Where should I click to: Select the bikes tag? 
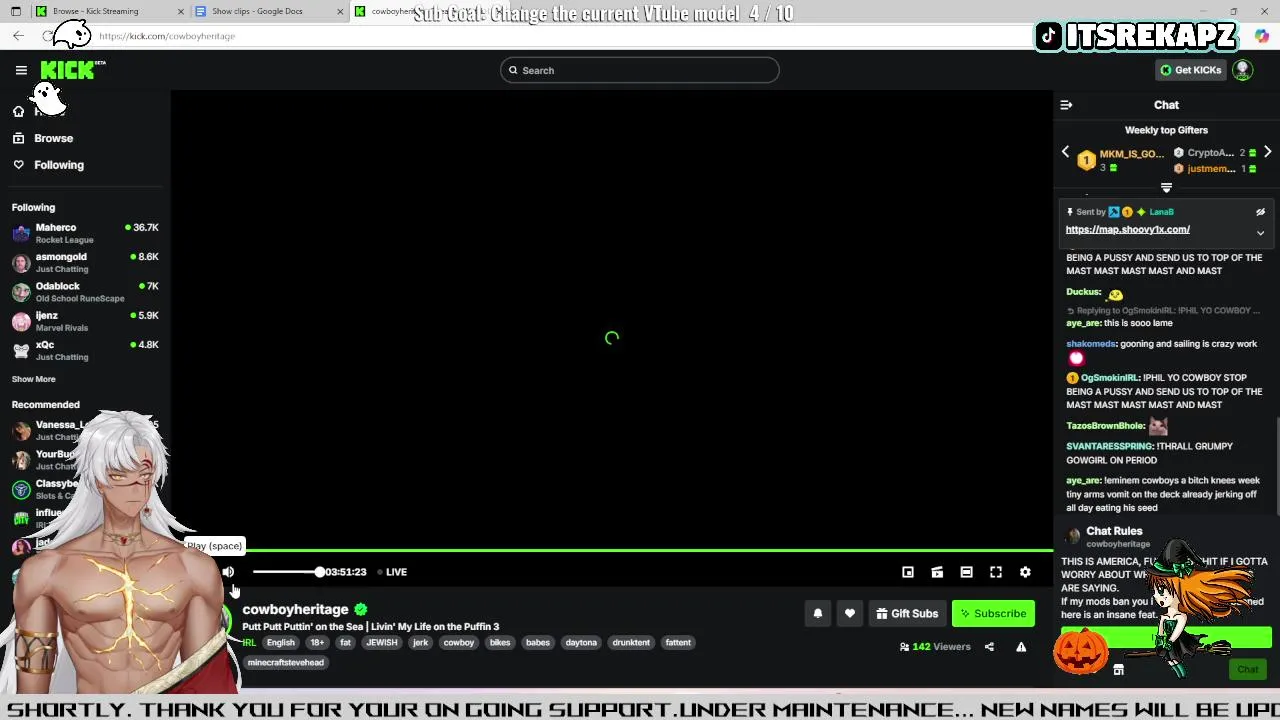coord(500,643)
